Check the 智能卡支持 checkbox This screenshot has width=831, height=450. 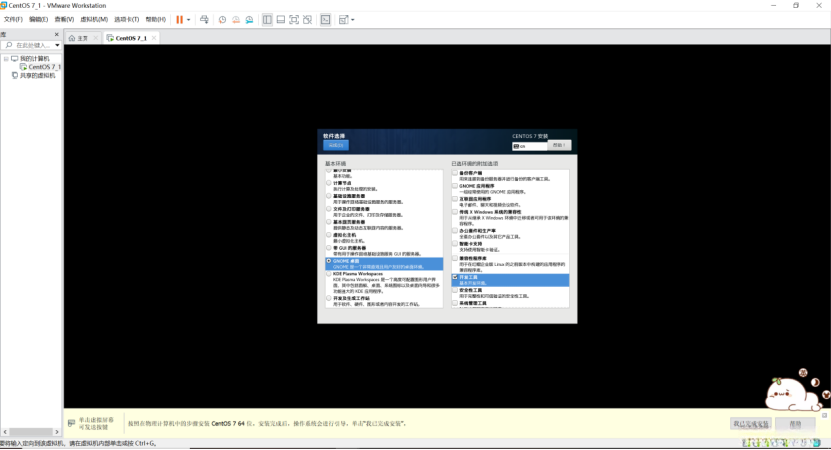point(455,244)
